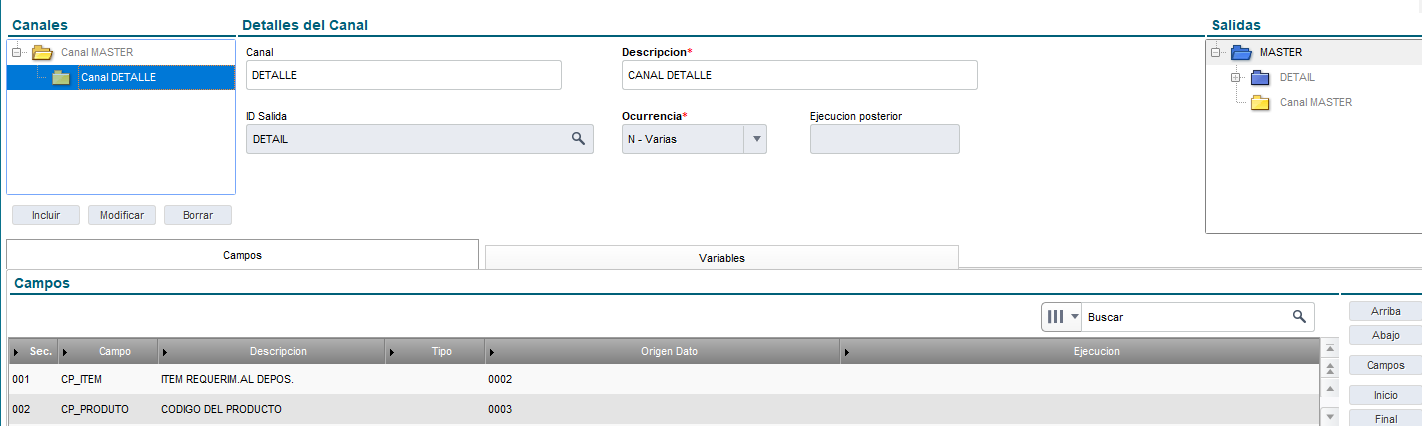The width and height of the screenshot is (1422, 426).
Task: Sort by the Origen Dato column header
Action: (663, 351)
